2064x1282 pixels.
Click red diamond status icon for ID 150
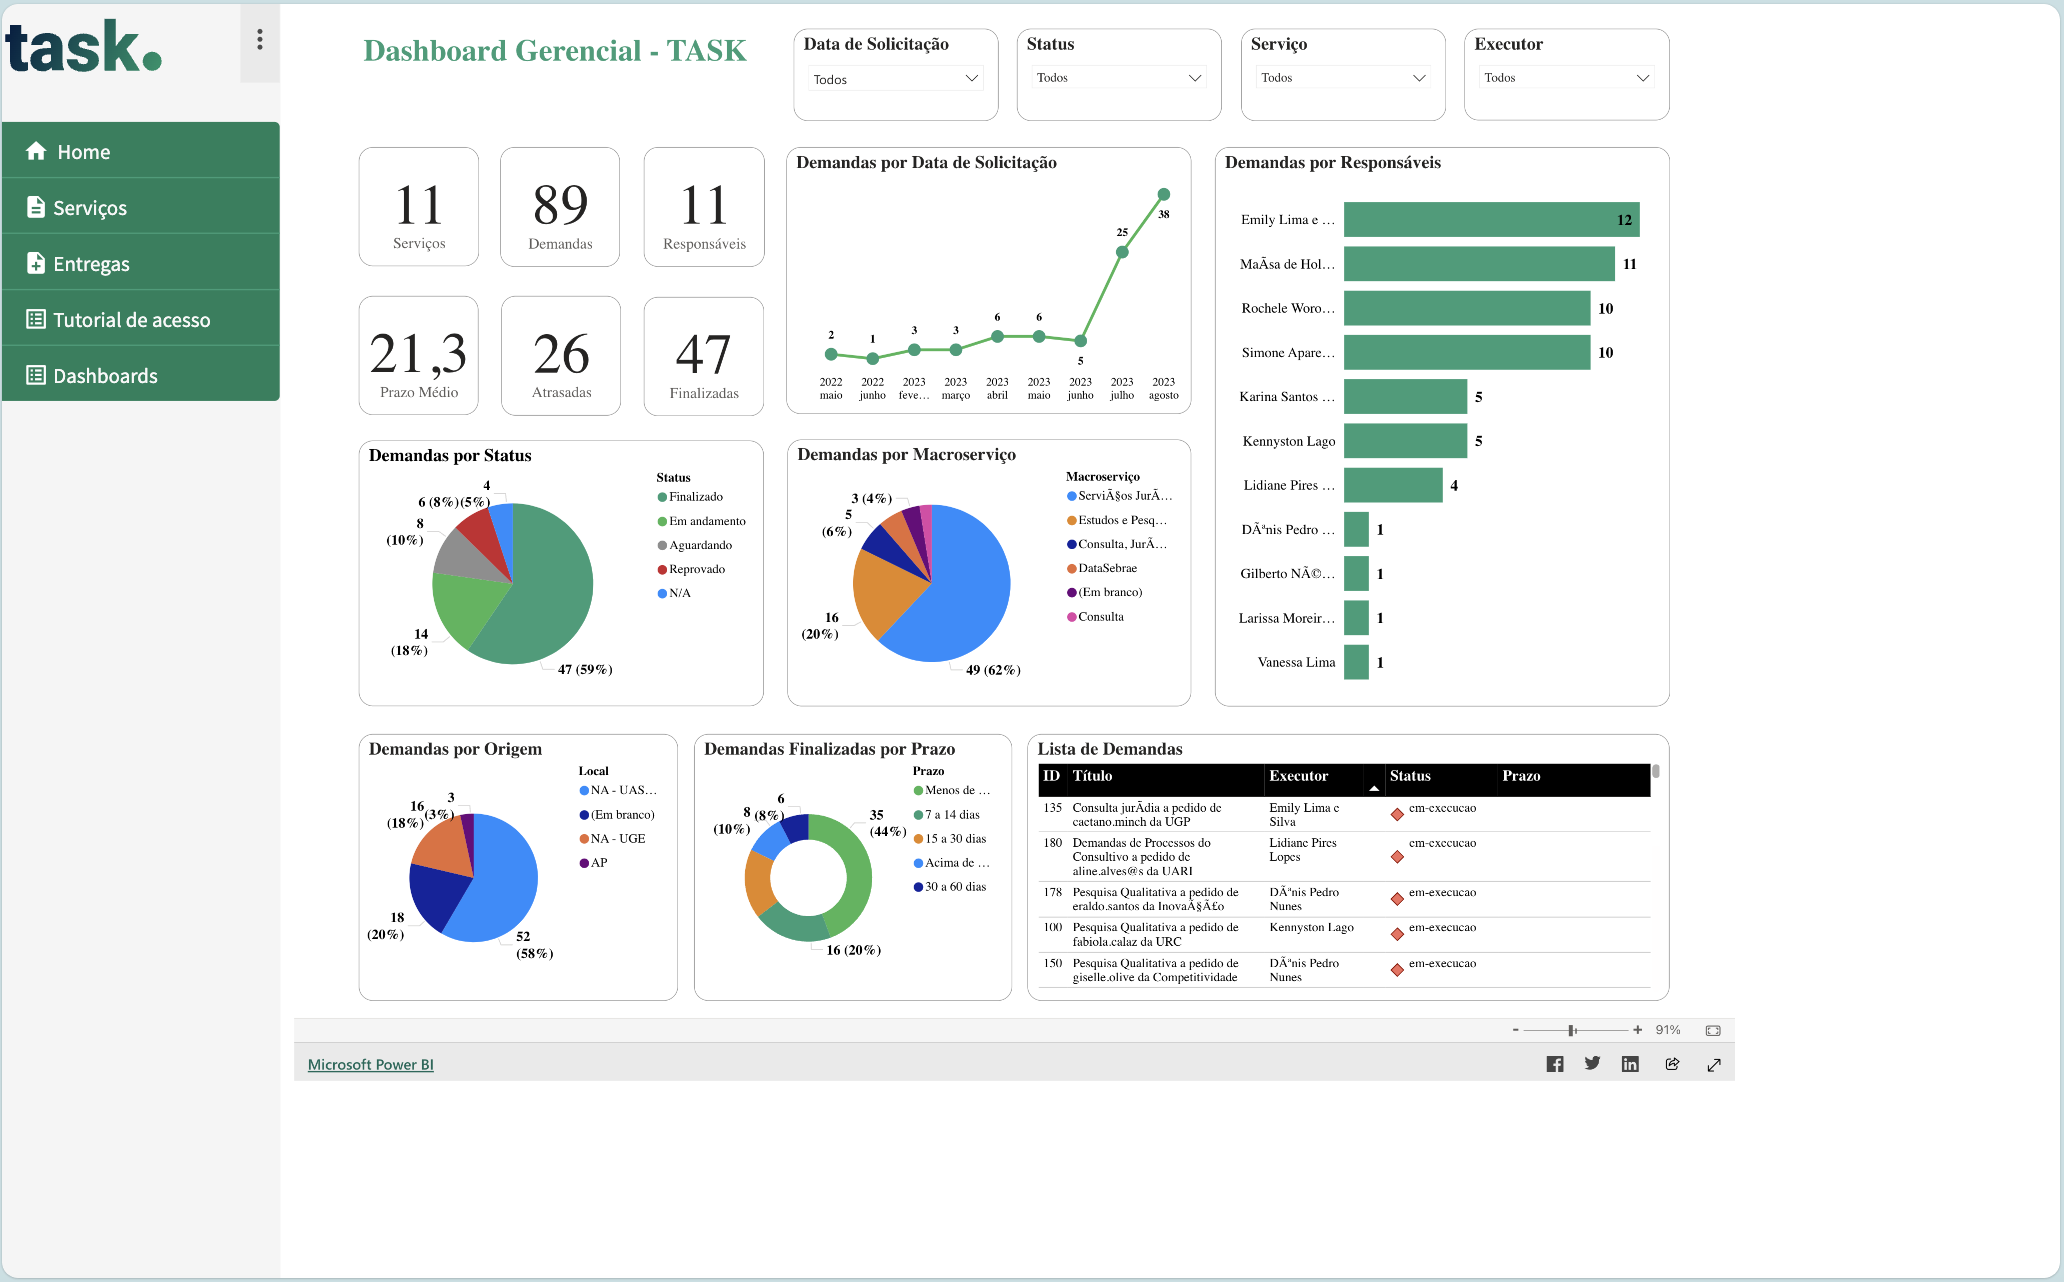pyautogui.click(x=1397, y=970)
